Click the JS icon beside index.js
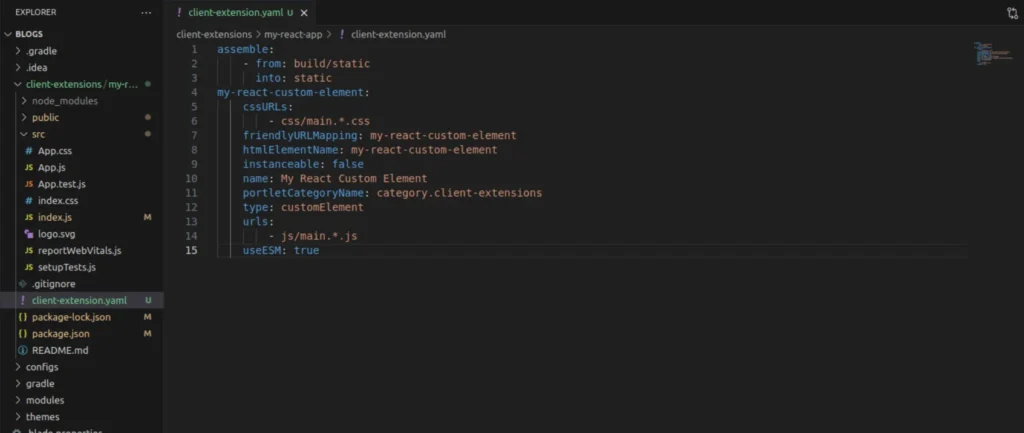Viewport: 1024px width, 433px height. [28, 217]
